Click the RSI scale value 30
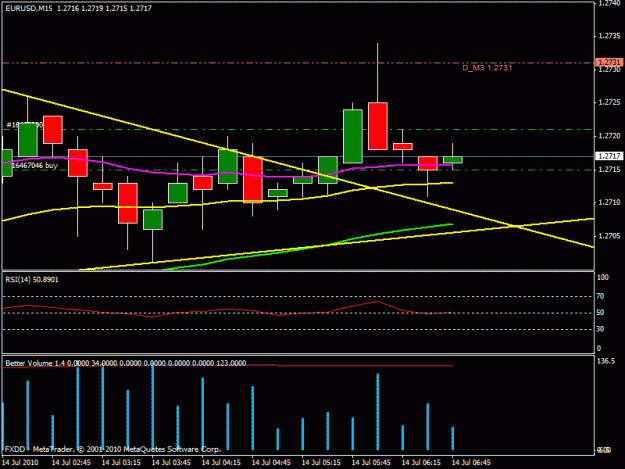625x469 pixels. click(600, 329)
